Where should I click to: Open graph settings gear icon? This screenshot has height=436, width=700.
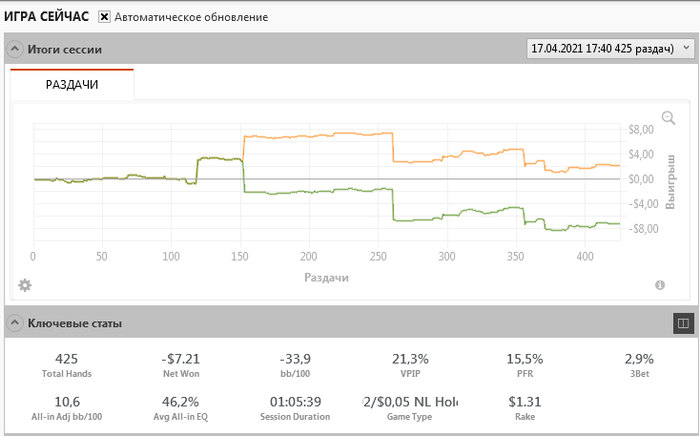tap(25, 285)
